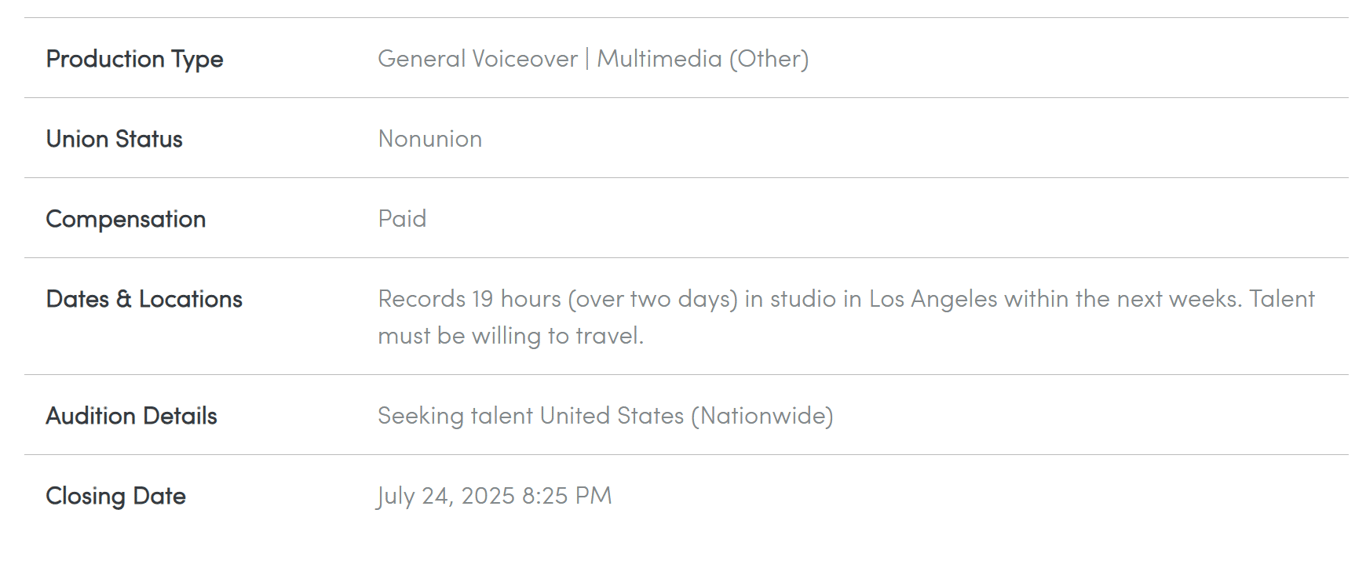The height and width of the screenshot is (579, 1366).
Task: Click the word studio in Dates & Locations
Action: pos(802,299)
